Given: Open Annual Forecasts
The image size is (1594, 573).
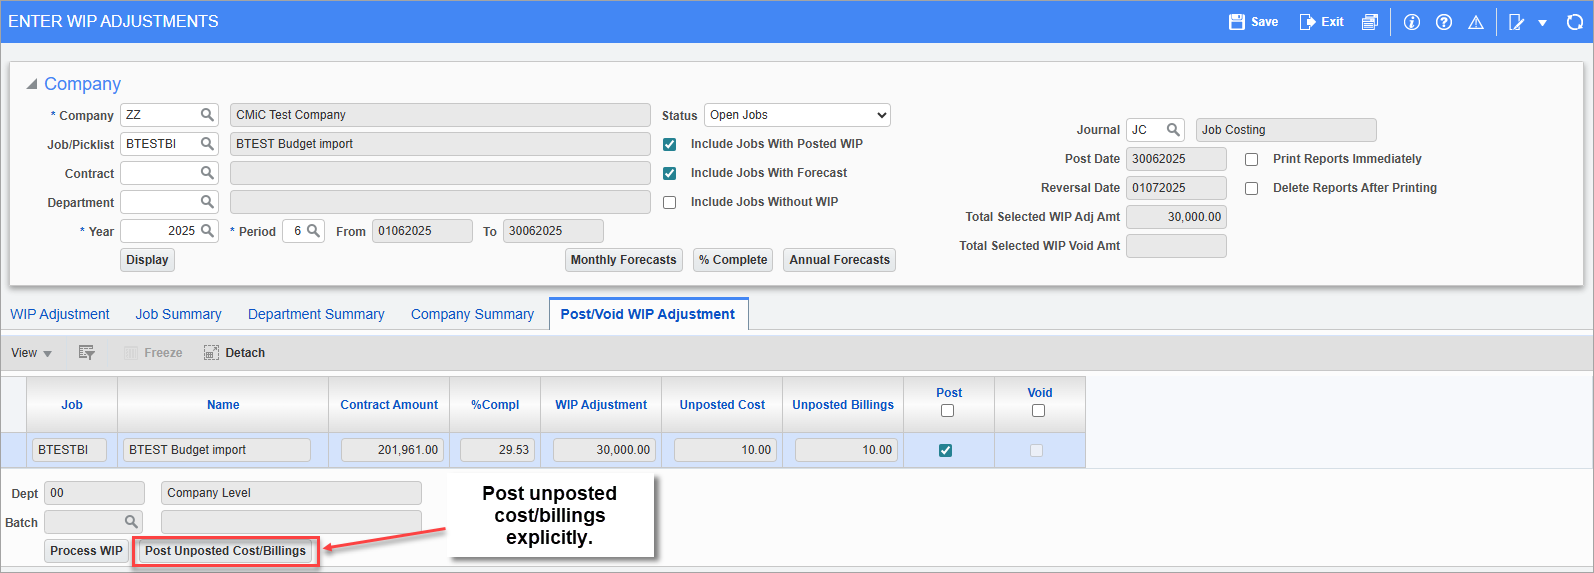Looking at the screenshot, I should point(839,260).
